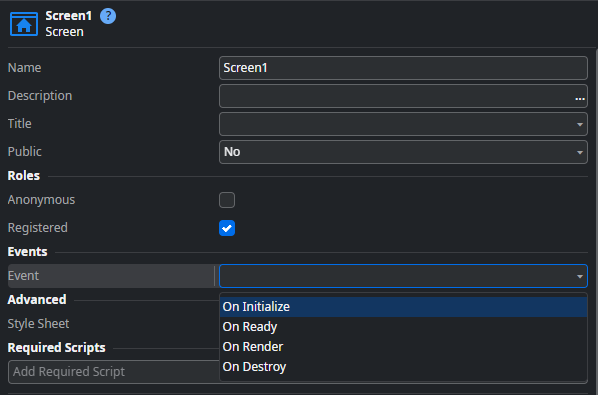This screenshot has height=395, width=598.
Task: Open the Public dropdown showing No
Action: [x=403, y=152]
